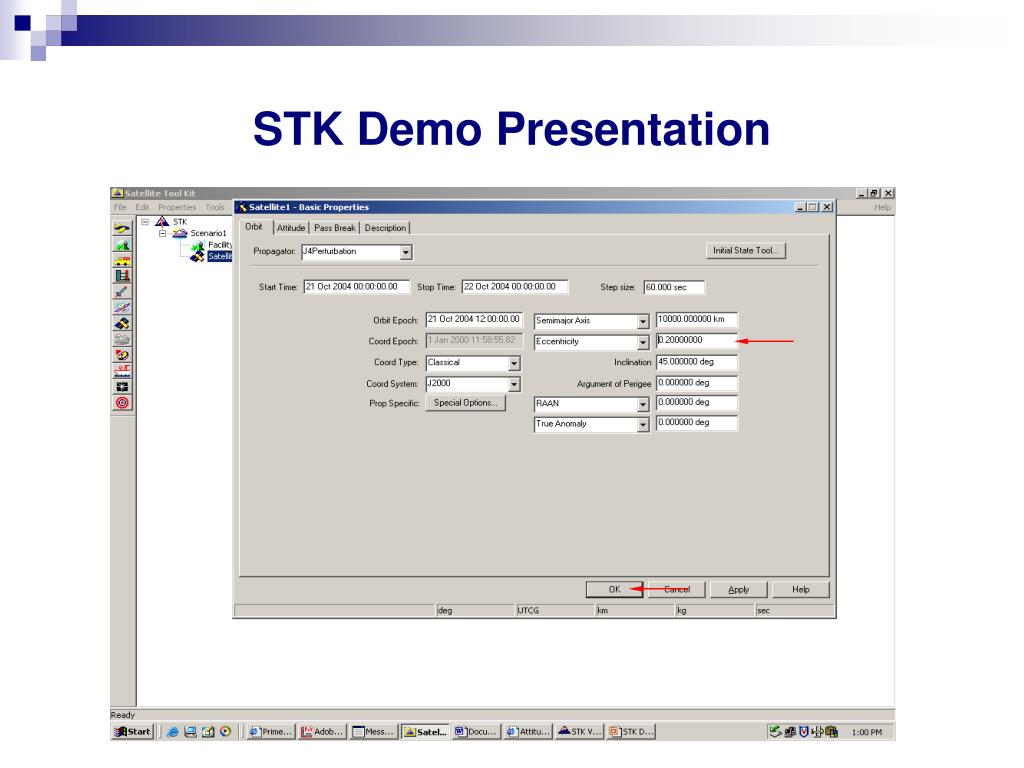Select the black four-square toolbar icon
This screenshot has width=1024, height=768.
pyautogui.click(x=122, y=387)
